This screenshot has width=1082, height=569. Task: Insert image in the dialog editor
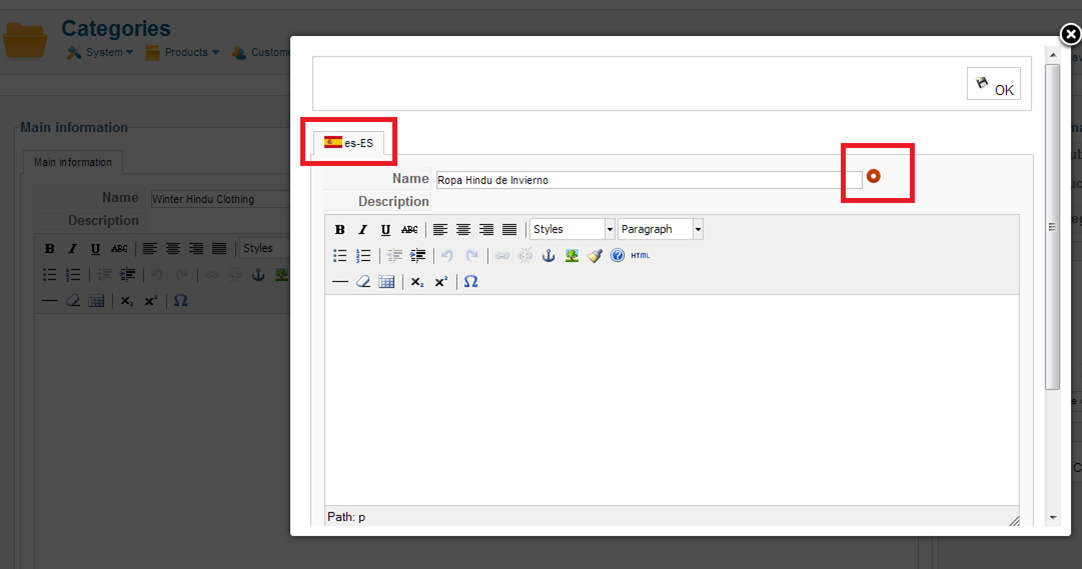[571, 256]
